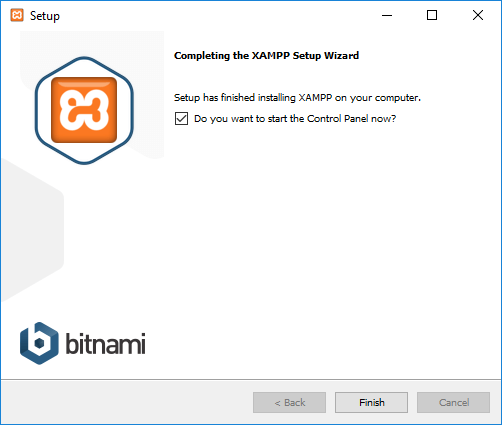Minimize the Setup window
This screenshot has width=502, height=425.
pos(387,15)
